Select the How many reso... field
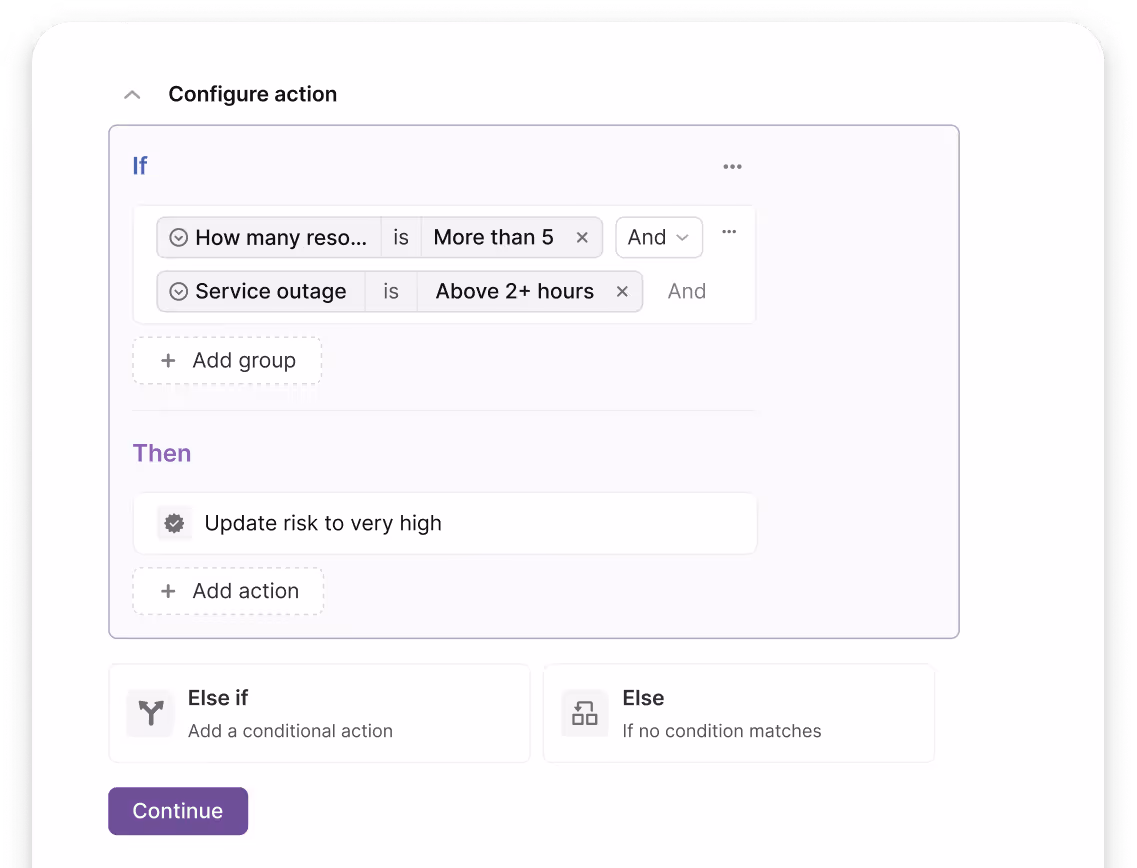The image size is (1137, 868). pos(269,238)
